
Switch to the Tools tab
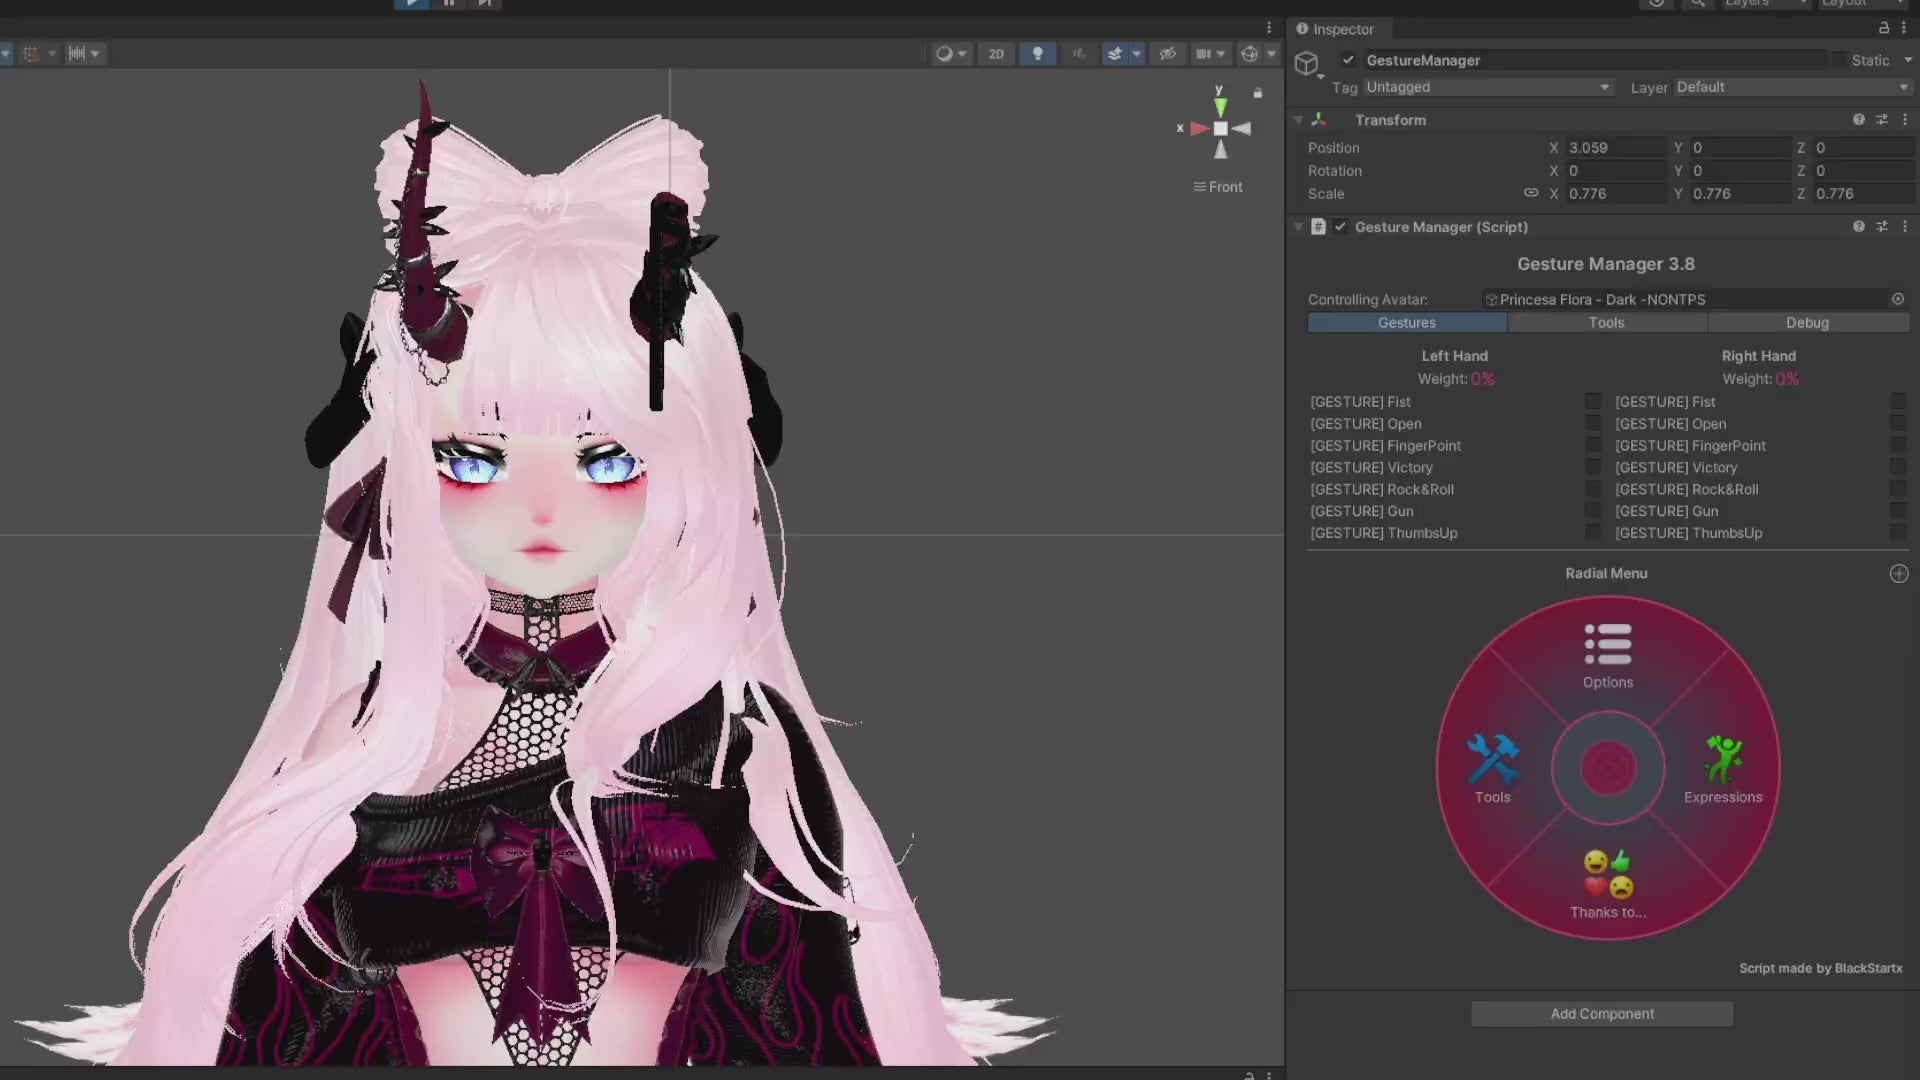coord(1606,323)
